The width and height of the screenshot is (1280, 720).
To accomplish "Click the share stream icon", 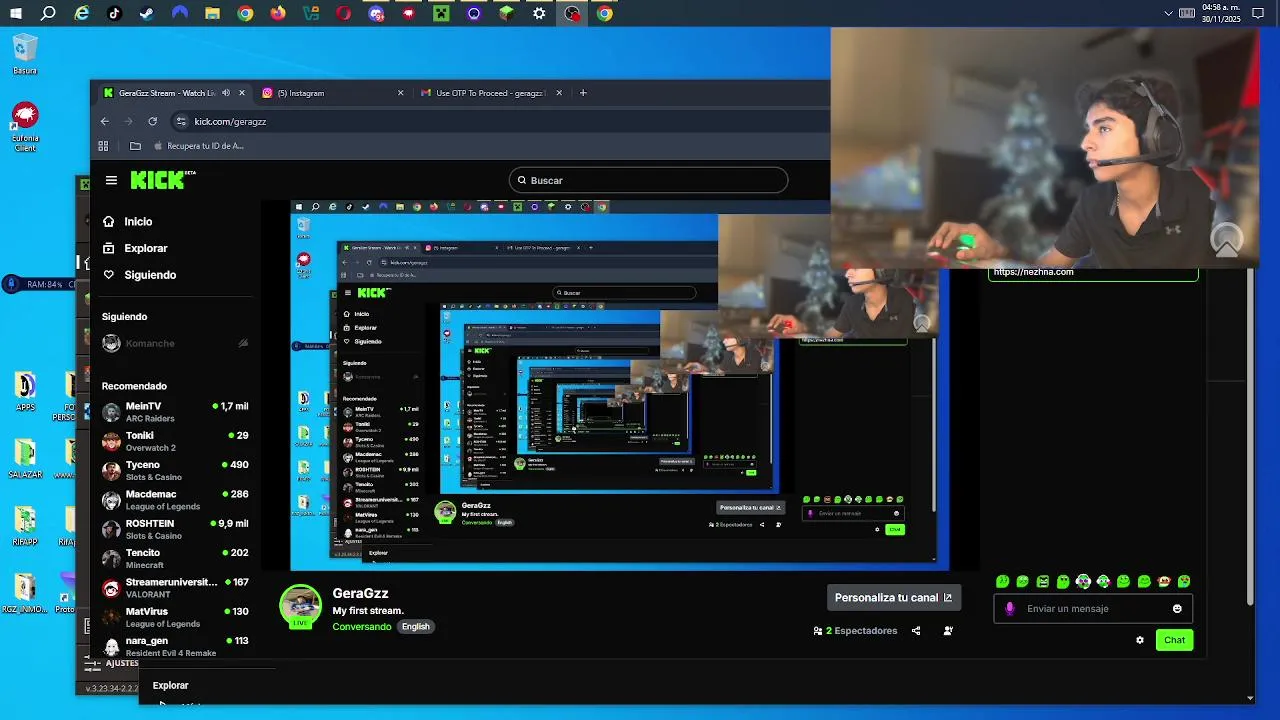I will click(x=916, y=631).
